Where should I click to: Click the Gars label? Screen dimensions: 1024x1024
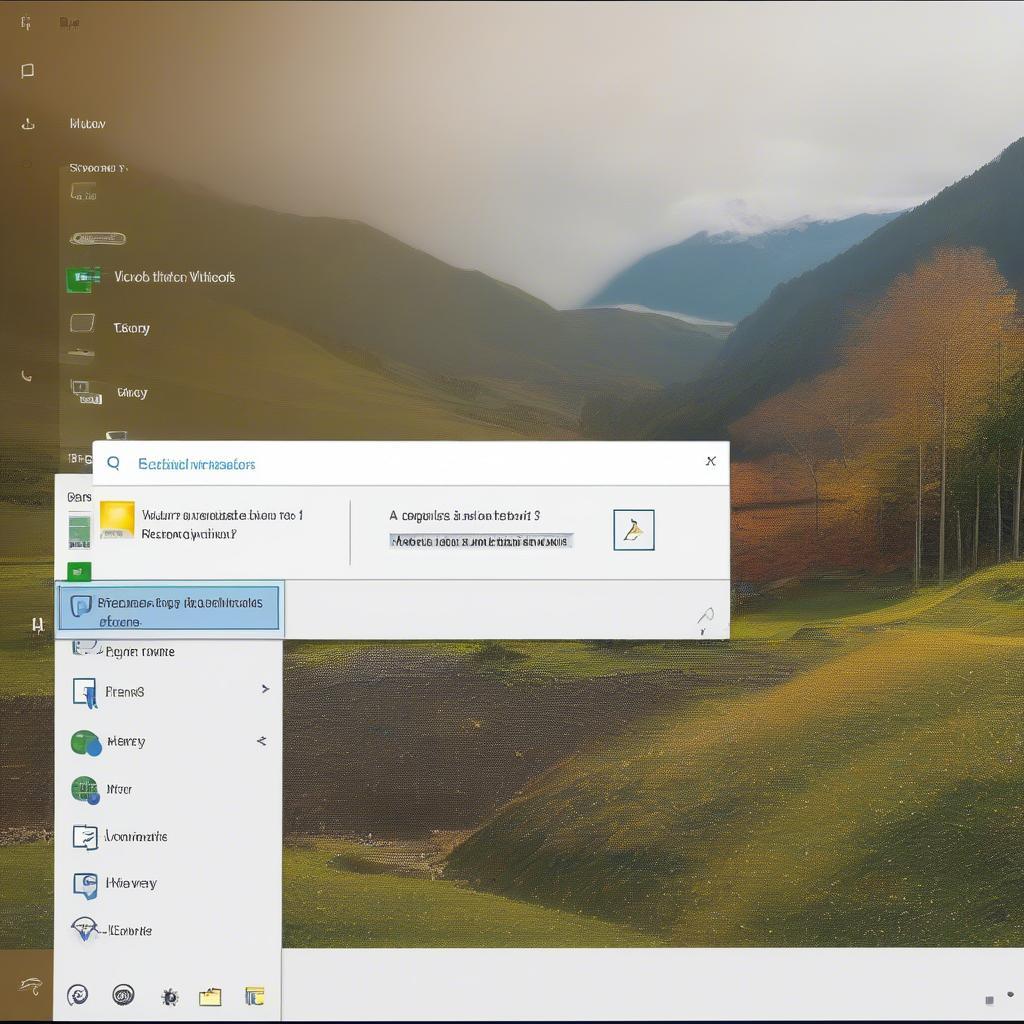click(x=79, y=497)
